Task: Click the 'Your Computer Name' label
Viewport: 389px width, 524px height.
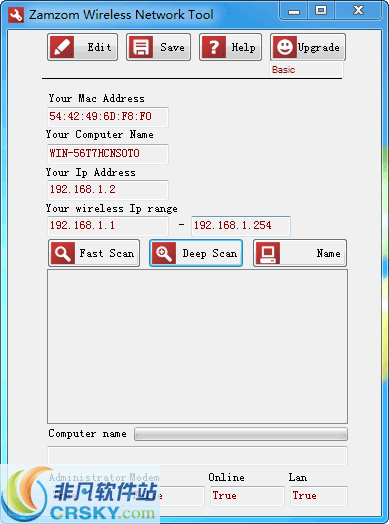Action: point(100,134)
